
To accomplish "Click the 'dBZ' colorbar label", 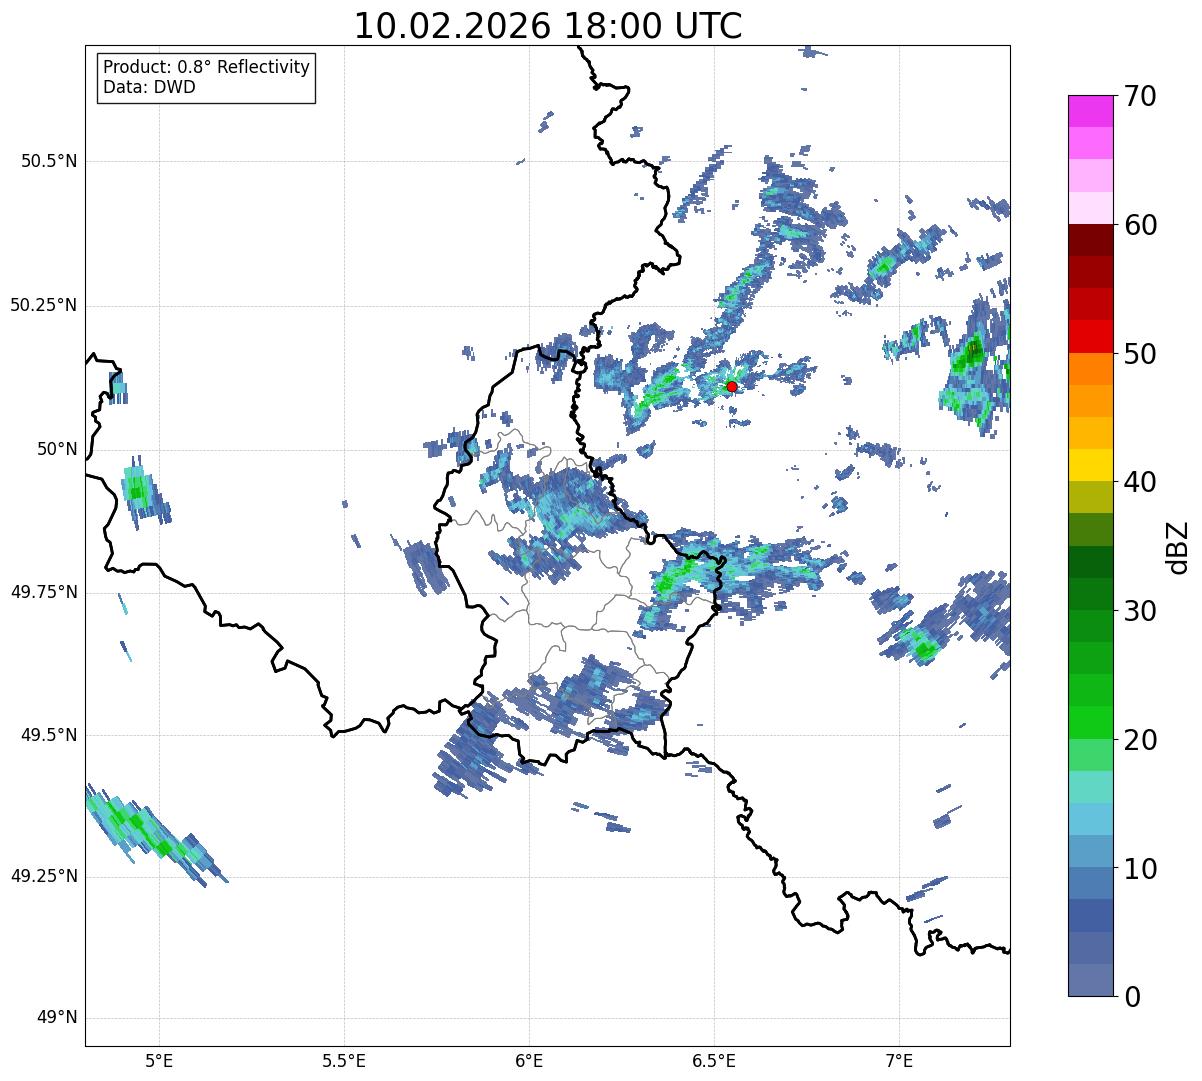I will (1178, 547).
